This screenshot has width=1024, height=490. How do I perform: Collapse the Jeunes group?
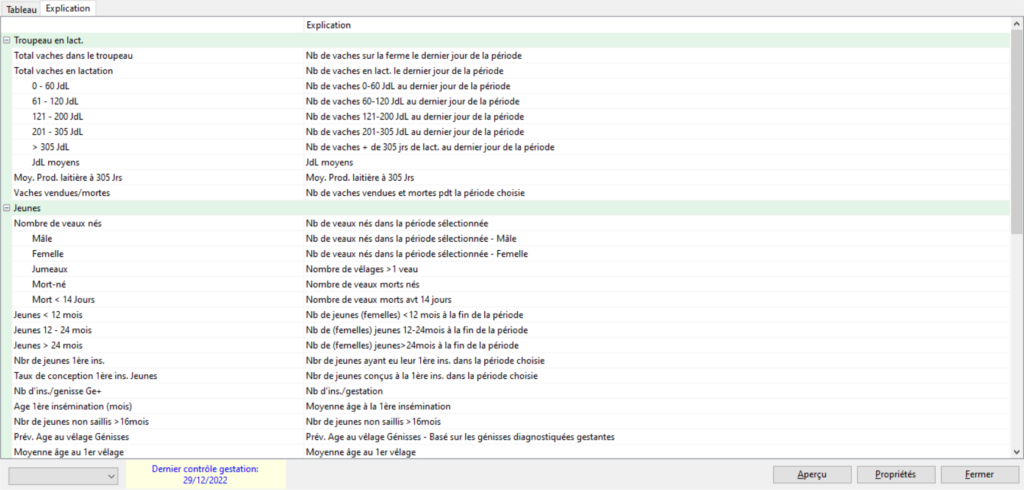click(x=7, y=207)
